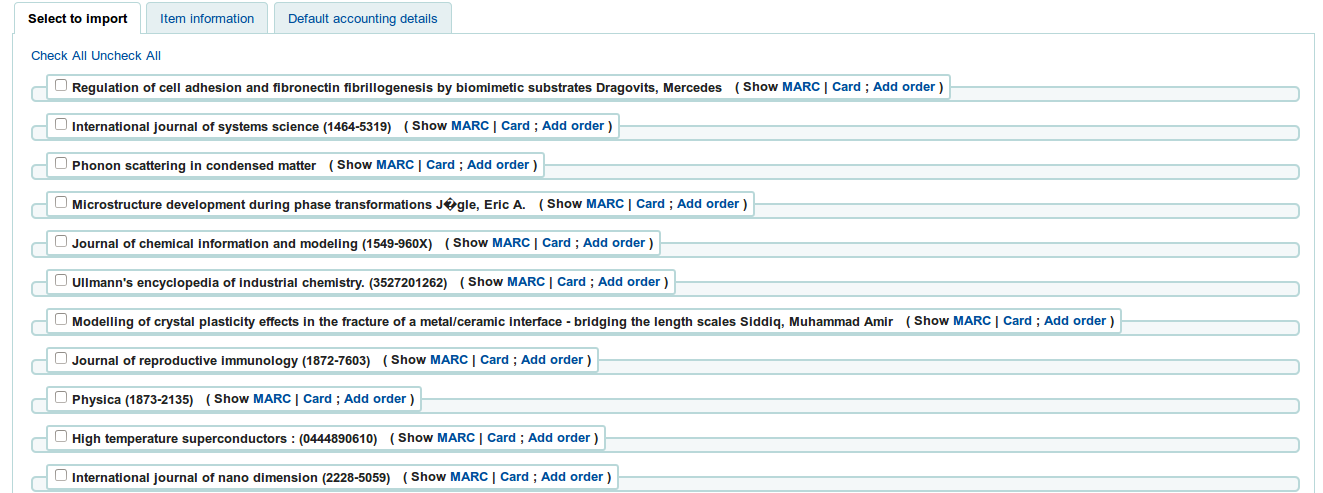Show MARC for Journal of chemical information and modeling

point(511,243)
